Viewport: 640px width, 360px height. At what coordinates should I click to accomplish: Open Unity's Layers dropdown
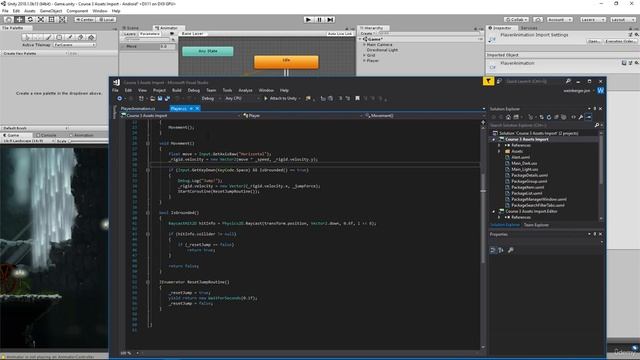tap(593, 19)
